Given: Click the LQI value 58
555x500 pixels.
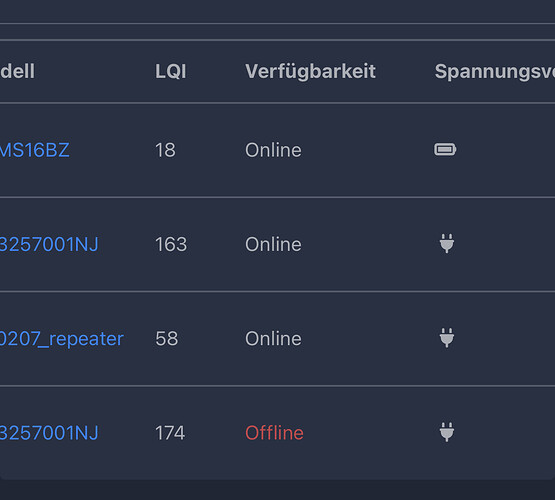Looking at the screenshot, I should coord(167,339).
